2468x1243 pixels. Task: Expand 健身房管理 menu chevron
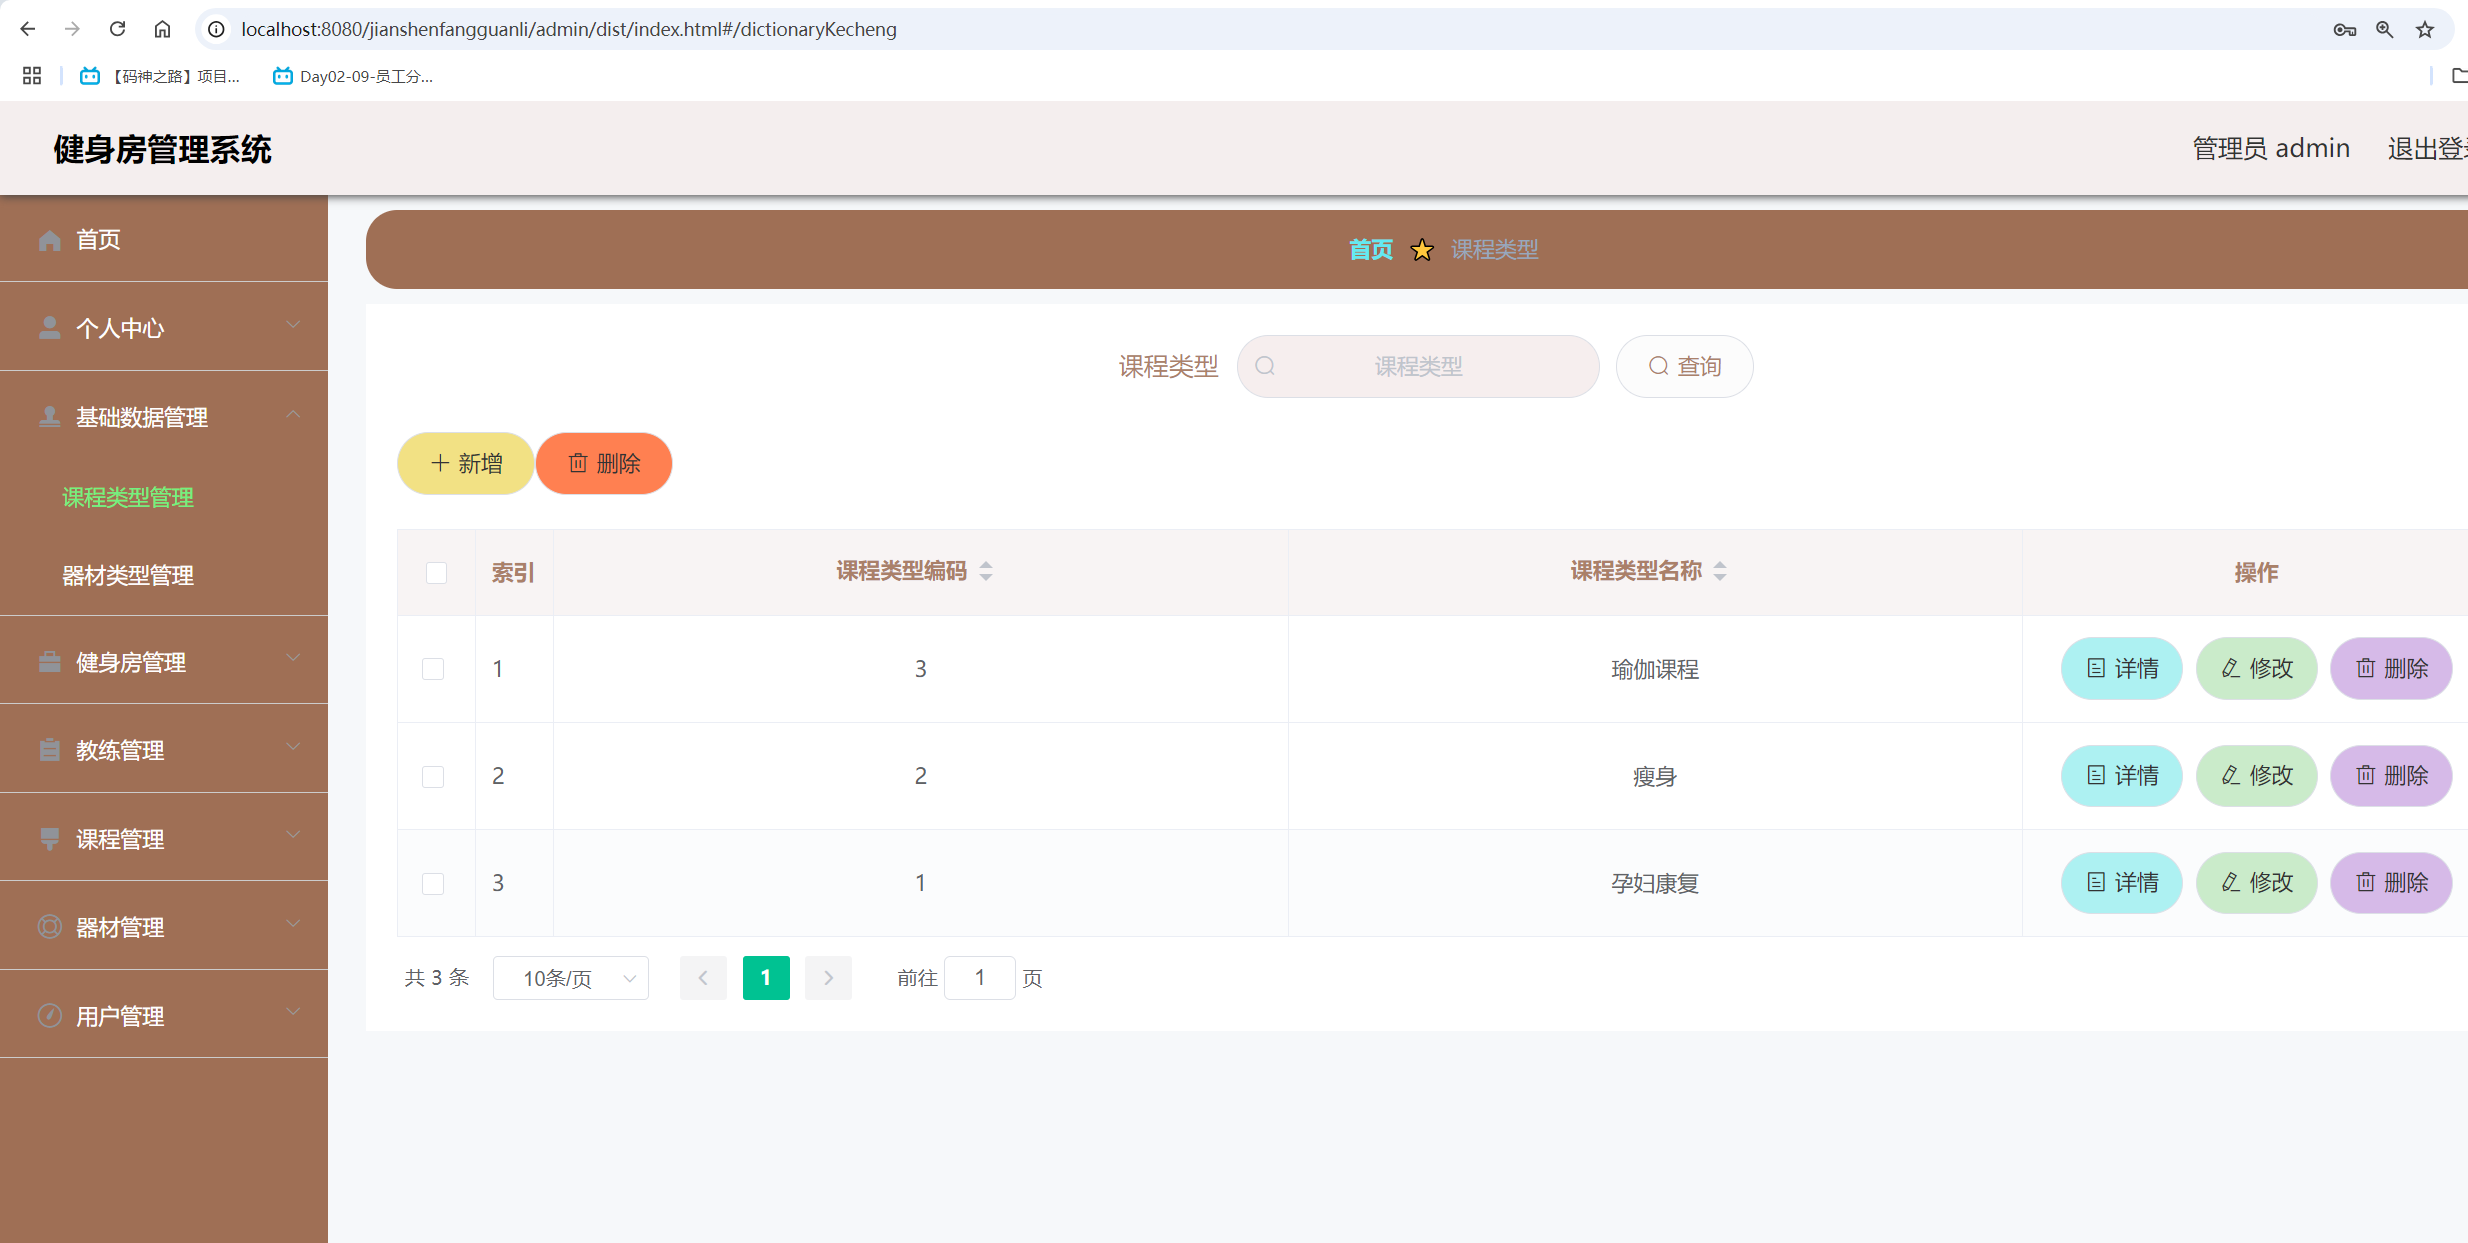point(293,658)
